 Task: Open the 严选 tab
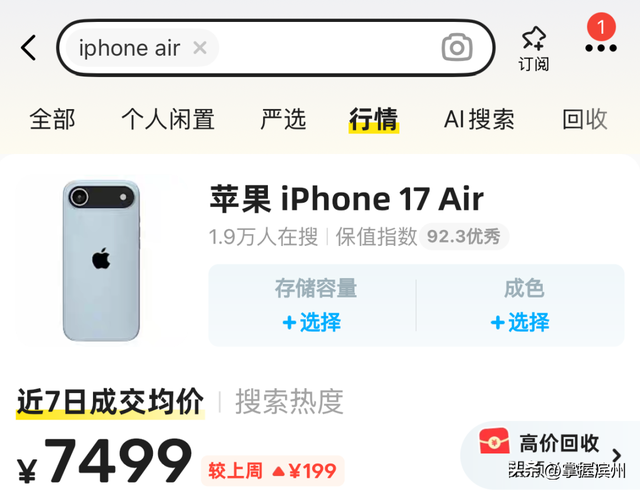283,119
